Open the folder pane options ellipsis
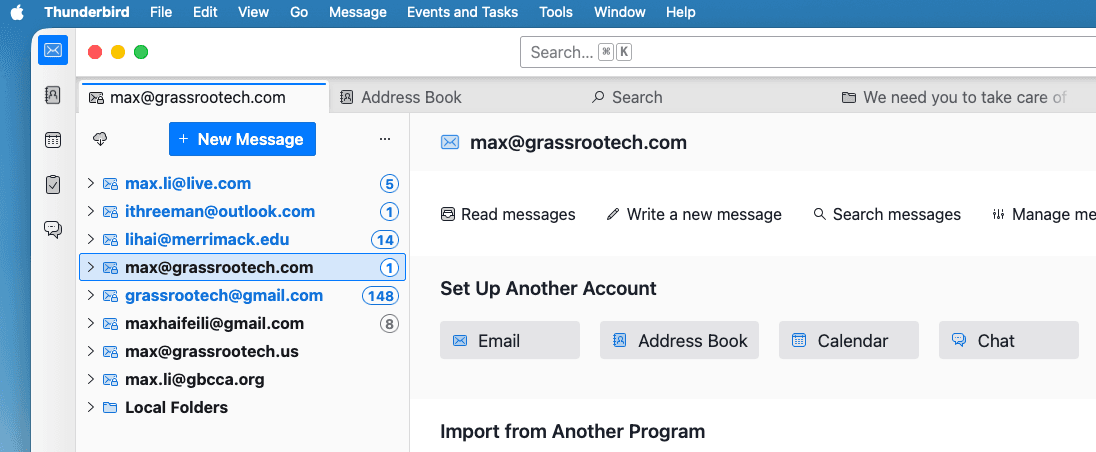1096x452 pixels. click(384, 139)
